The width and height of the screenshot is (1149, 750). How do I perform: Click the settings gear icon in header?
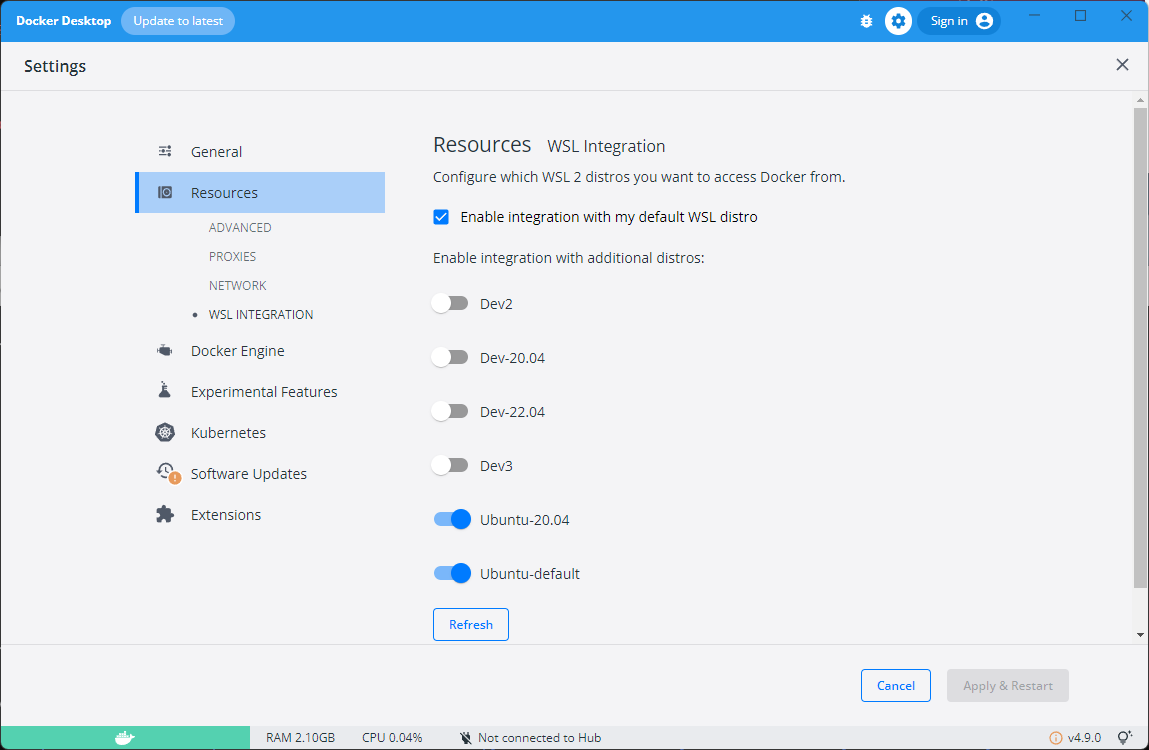(898, 21)
